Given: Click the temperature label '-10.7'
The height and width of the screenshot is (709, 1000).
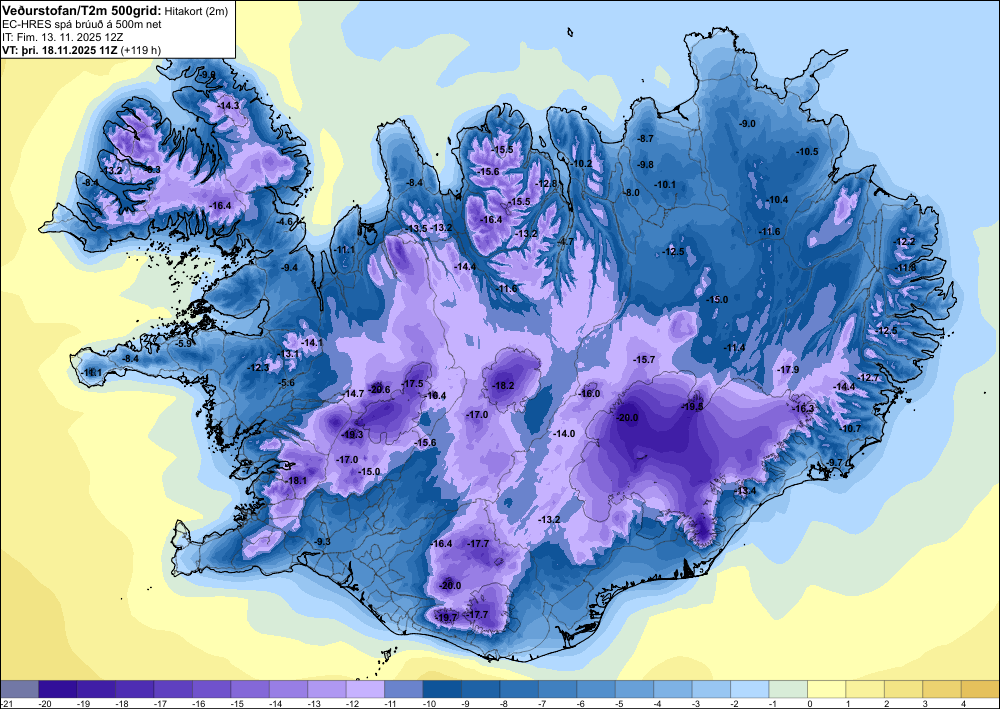Looking at the screenshot, I should pos(851,428).
